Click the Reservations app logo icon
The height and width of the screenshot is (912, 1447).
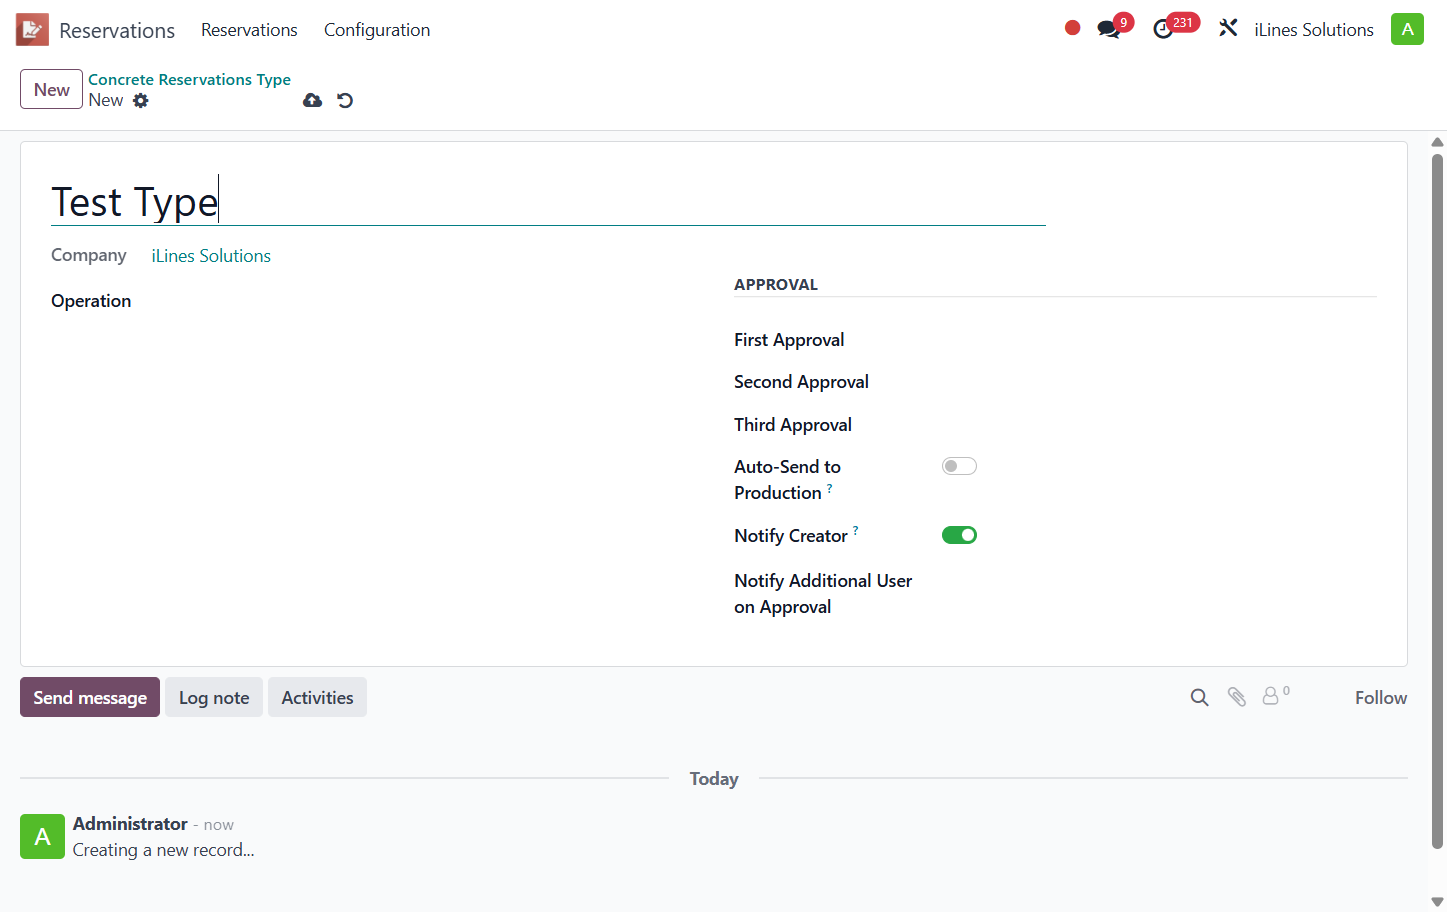click(x=32, y=30)
